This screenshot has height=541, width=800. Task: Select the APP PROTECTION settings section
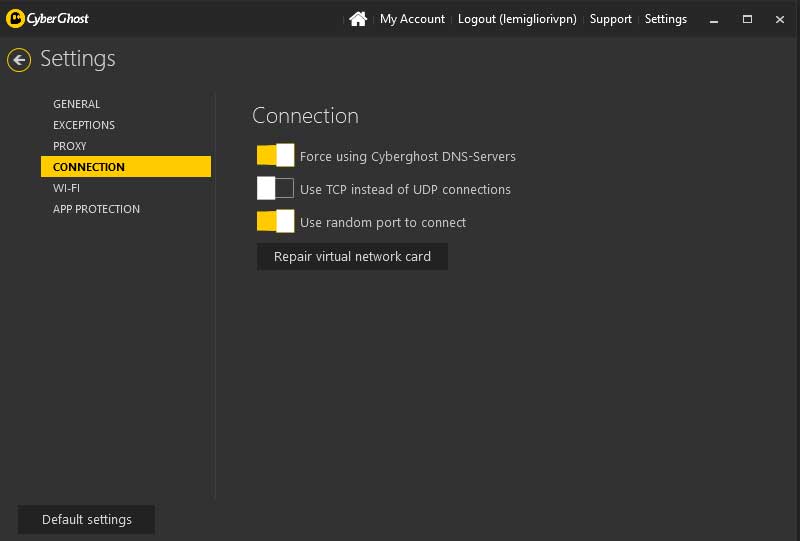[96, 209]
